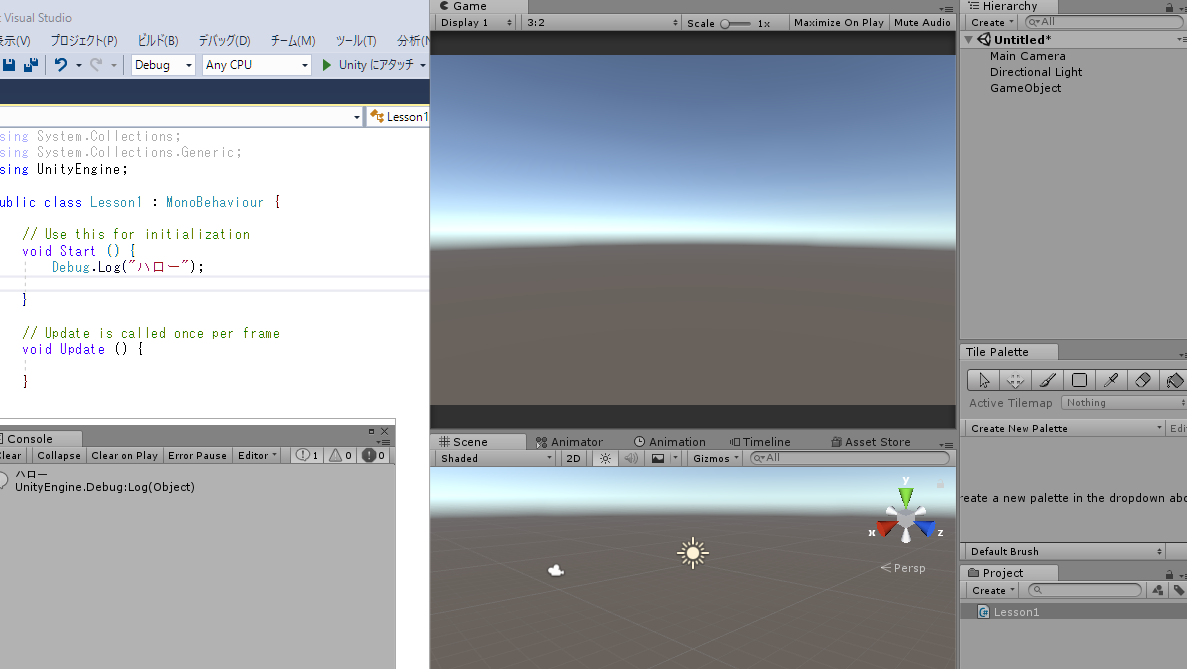Select the Tile Palette move tool
The height and width of the screenshot is (669, 1187).
click(1015, 380)
